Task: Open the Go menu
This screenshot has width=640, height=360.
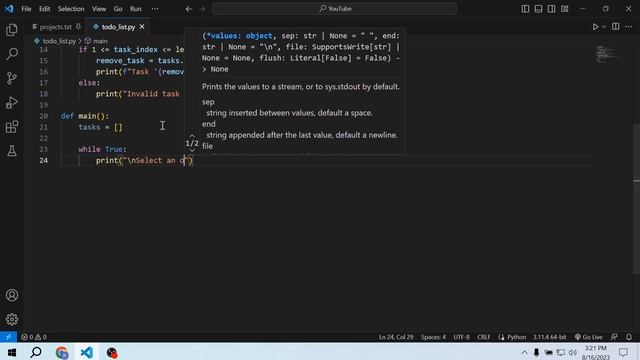Action: 118,9
